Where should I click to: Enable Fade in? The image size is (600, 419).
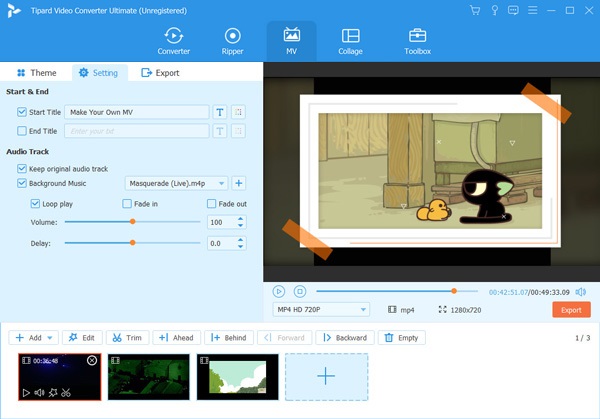click(127, 204)
